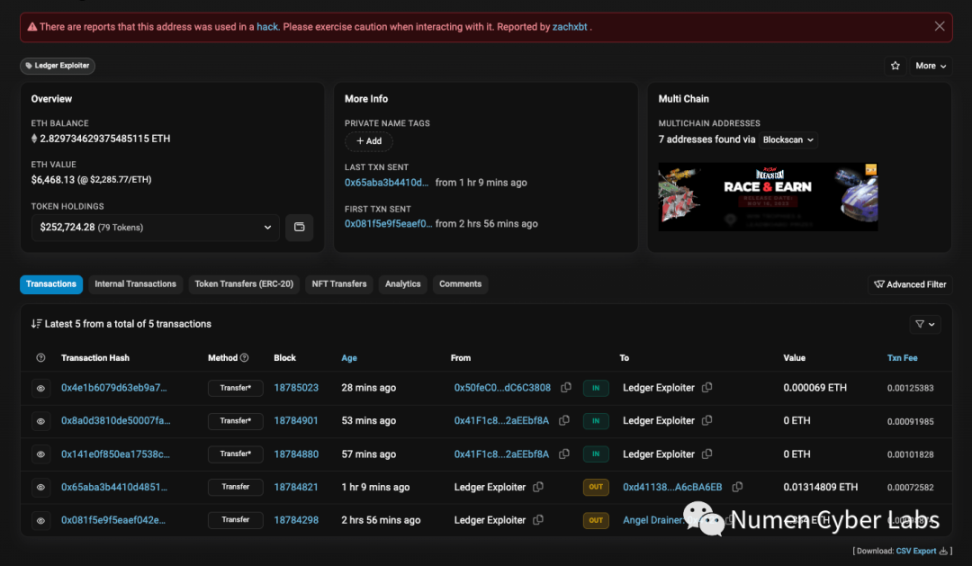This screenshot has width=972, height=566.
Task: Expand the Blockscan multichain dropdown
Action: (x=788, y=140)
